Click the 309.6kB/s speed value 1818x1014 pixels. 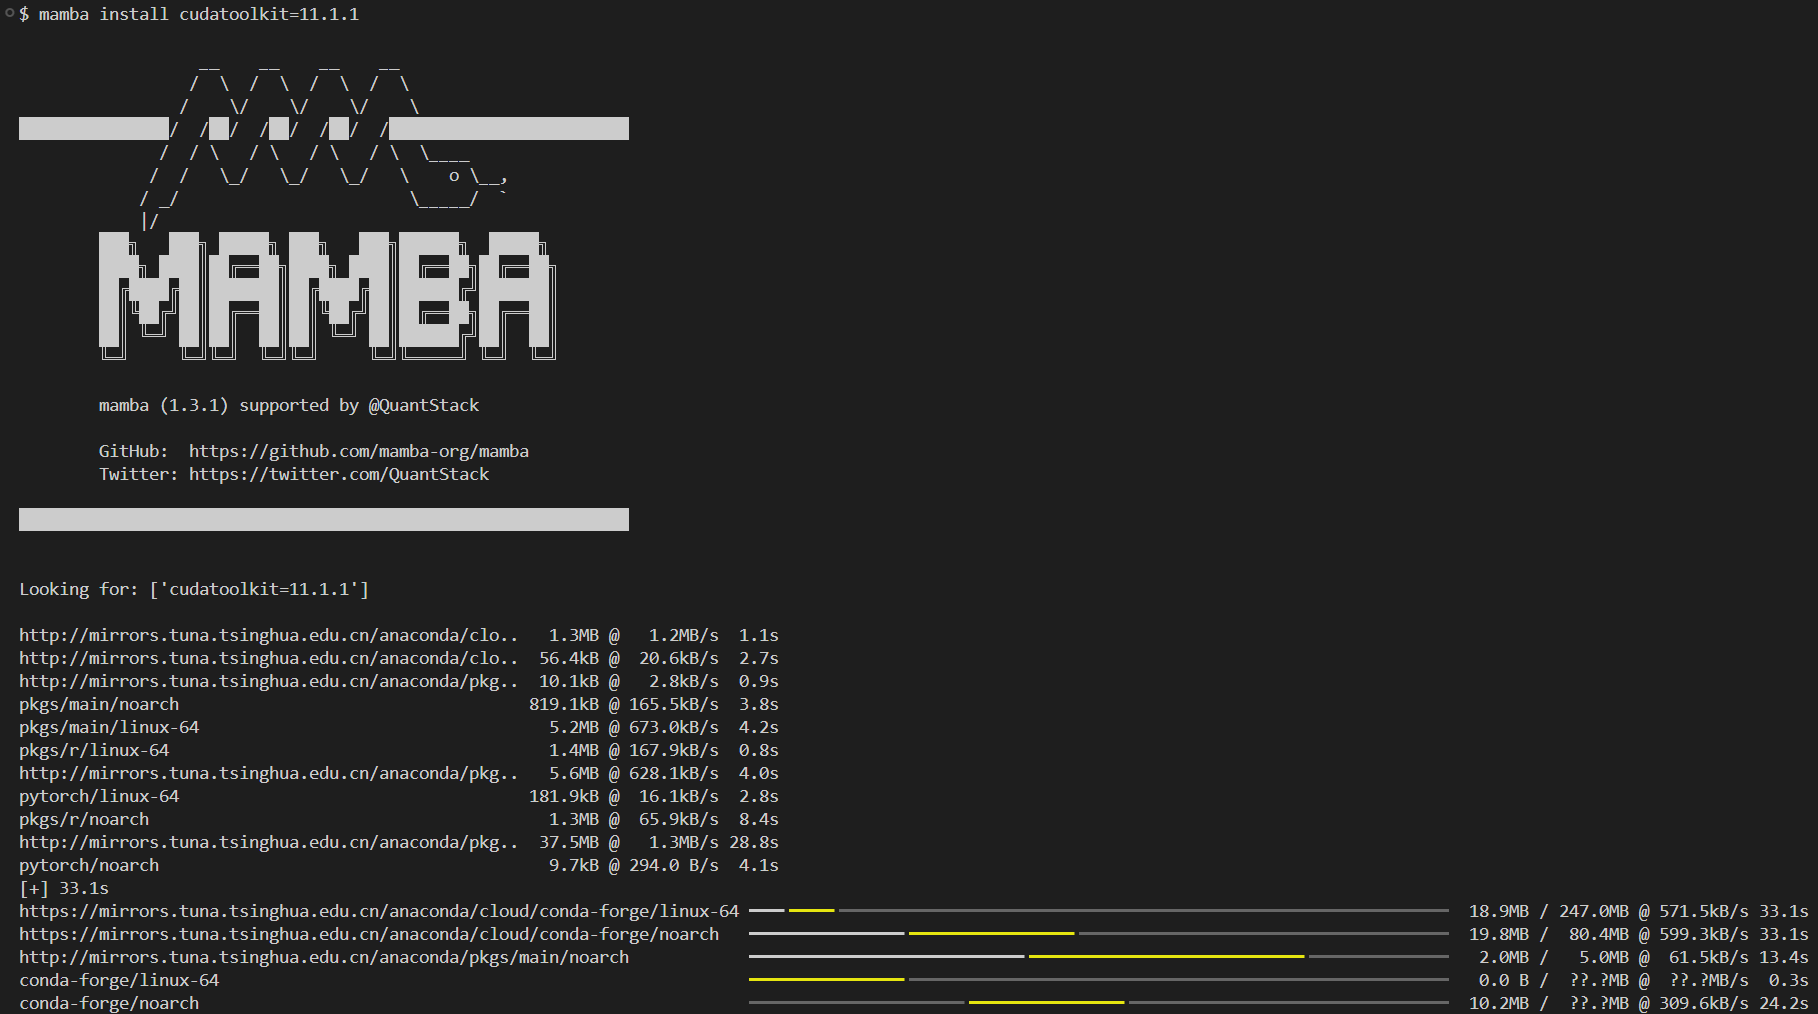click(x=1704, y=1003)
